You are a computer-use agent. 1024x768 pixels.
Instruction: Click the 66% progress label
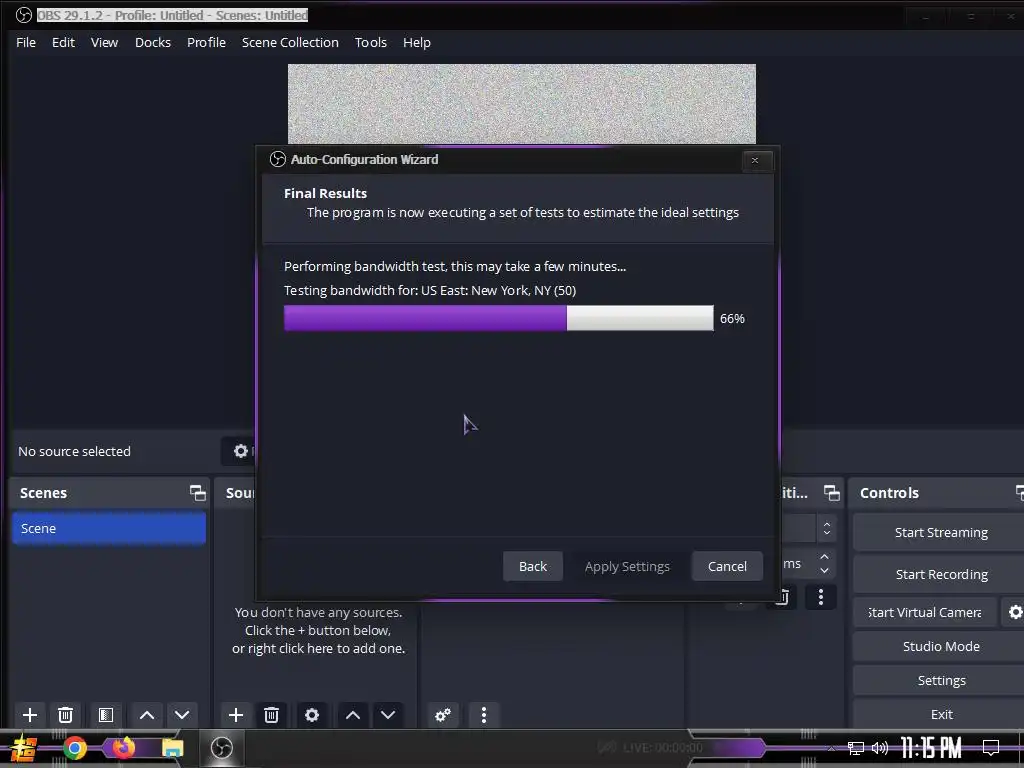coord(732,319)
